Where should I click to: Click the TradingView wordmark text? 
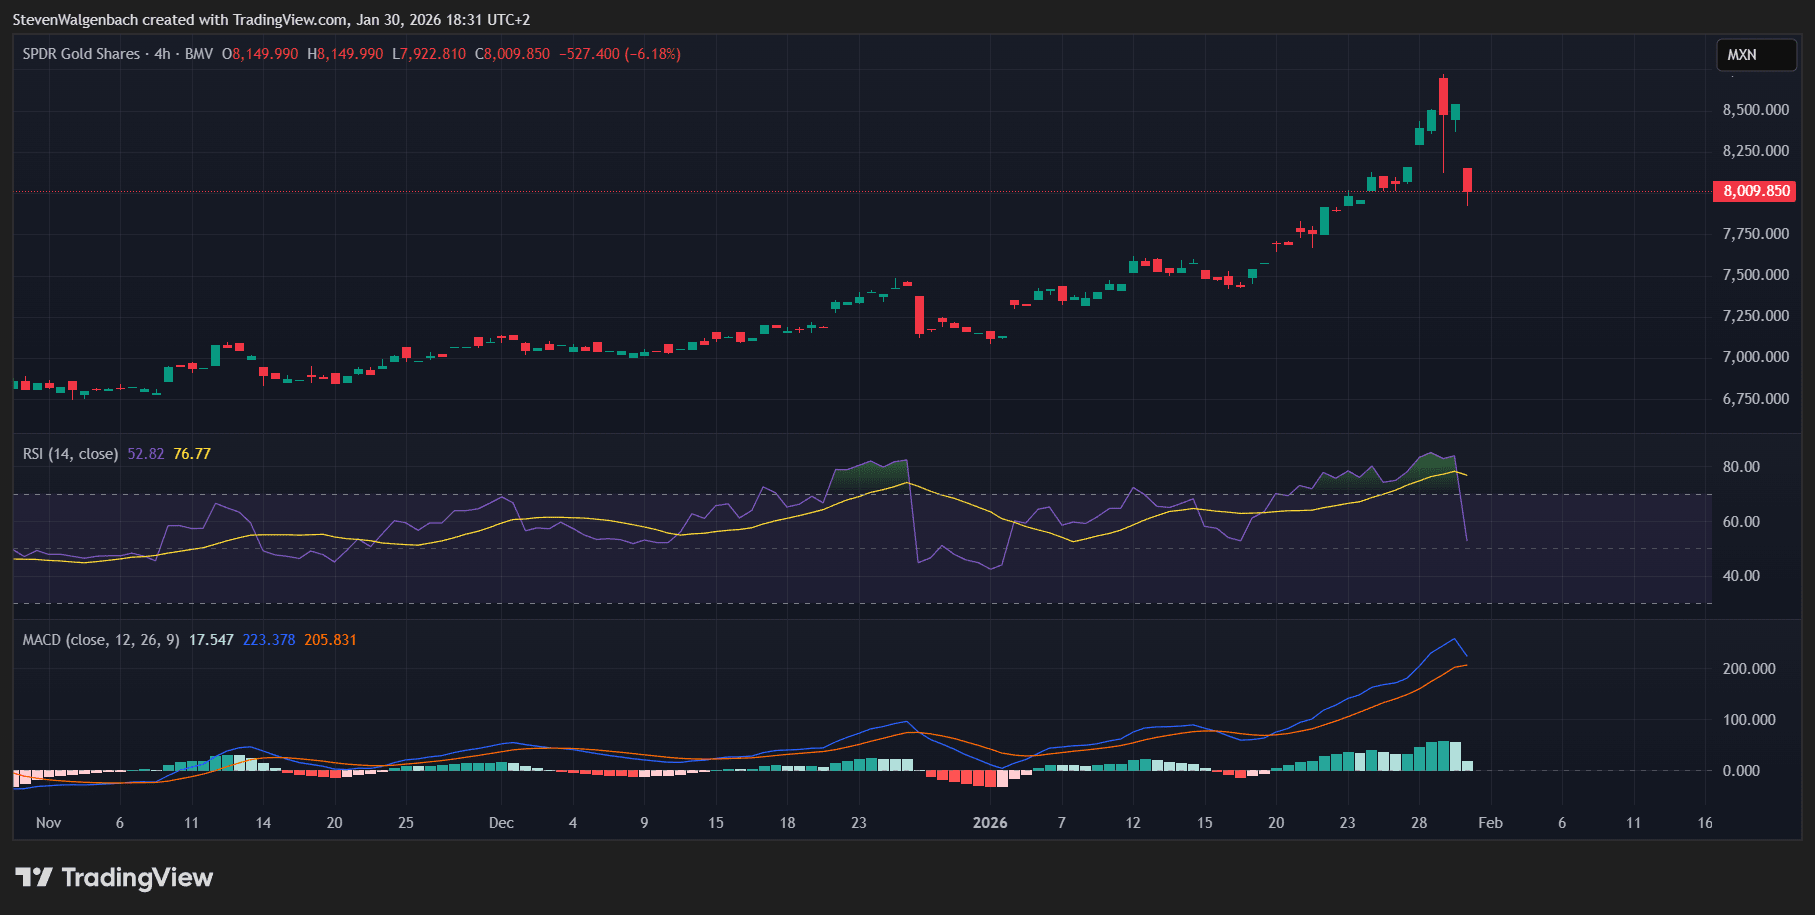click(x=137, y=878)
